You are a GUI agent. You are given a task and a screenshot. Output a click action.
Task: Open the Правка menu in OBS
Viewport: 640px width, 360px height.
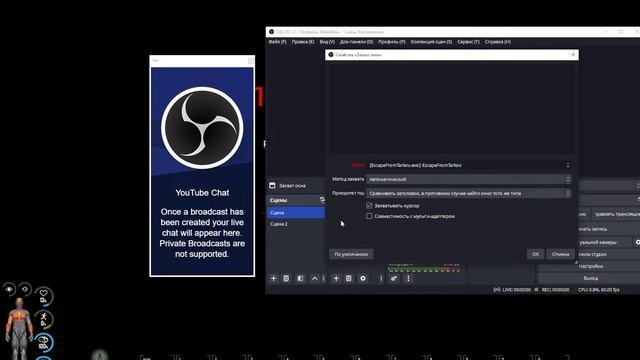point(303,42)
